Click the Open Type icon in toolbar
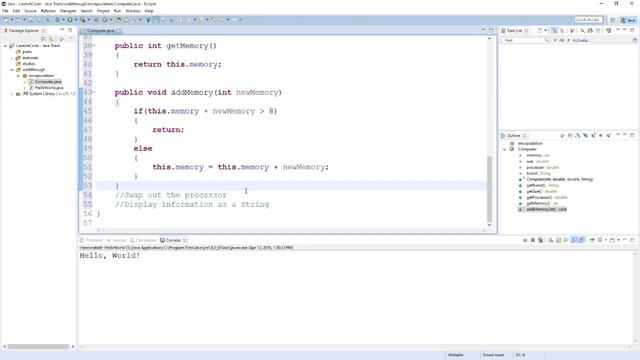 (x=118, y=20)
